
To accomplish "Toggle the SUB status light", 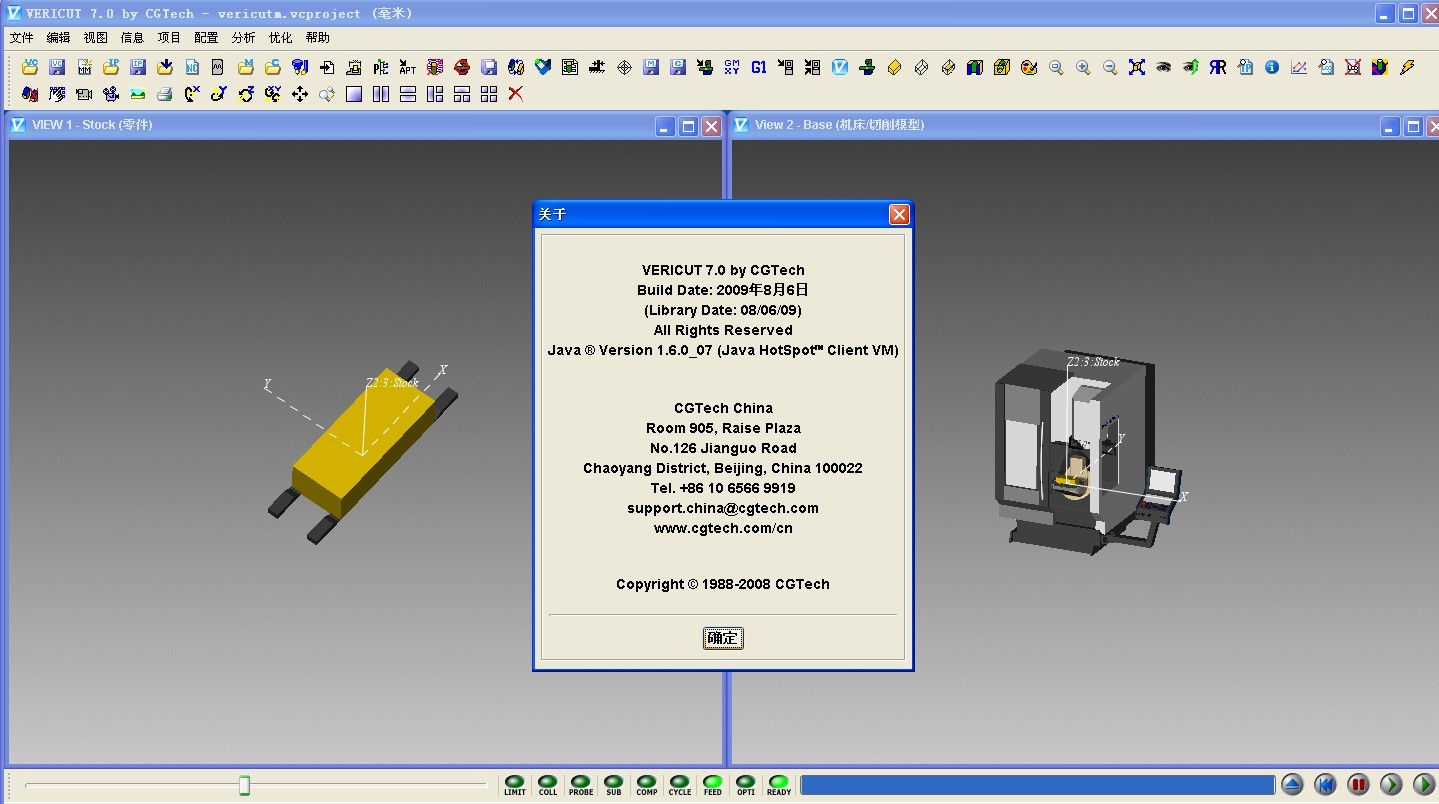I will 614,783.
